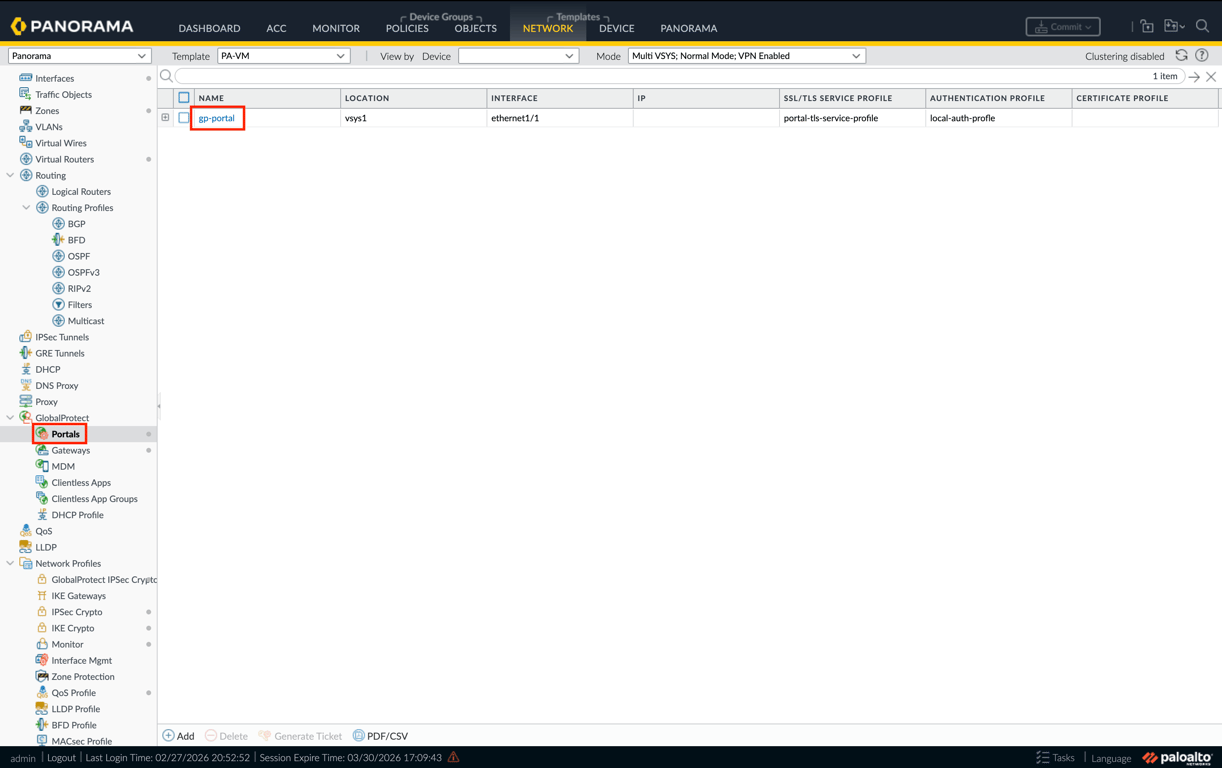
Task: Click the PDF/CSV export button
Action: click(x=380, y=736)
